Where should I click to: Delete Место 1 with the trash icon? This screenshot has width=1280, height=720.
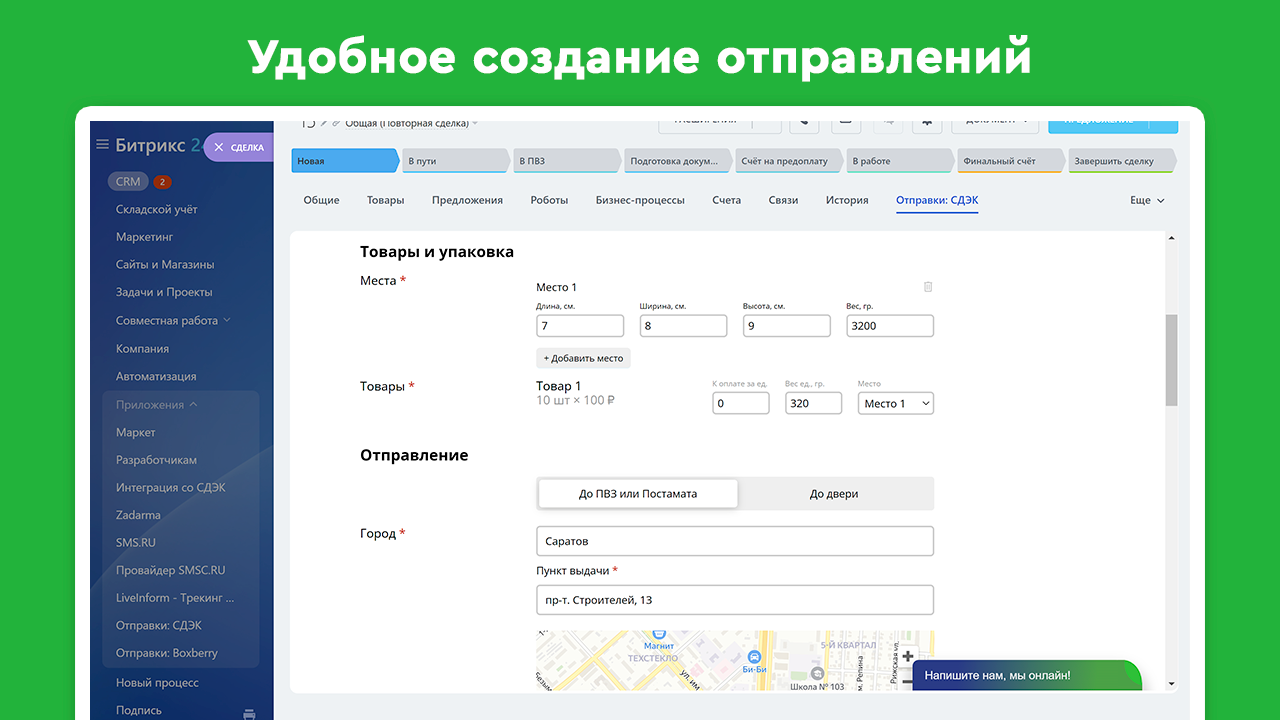(x=927, y=287)
